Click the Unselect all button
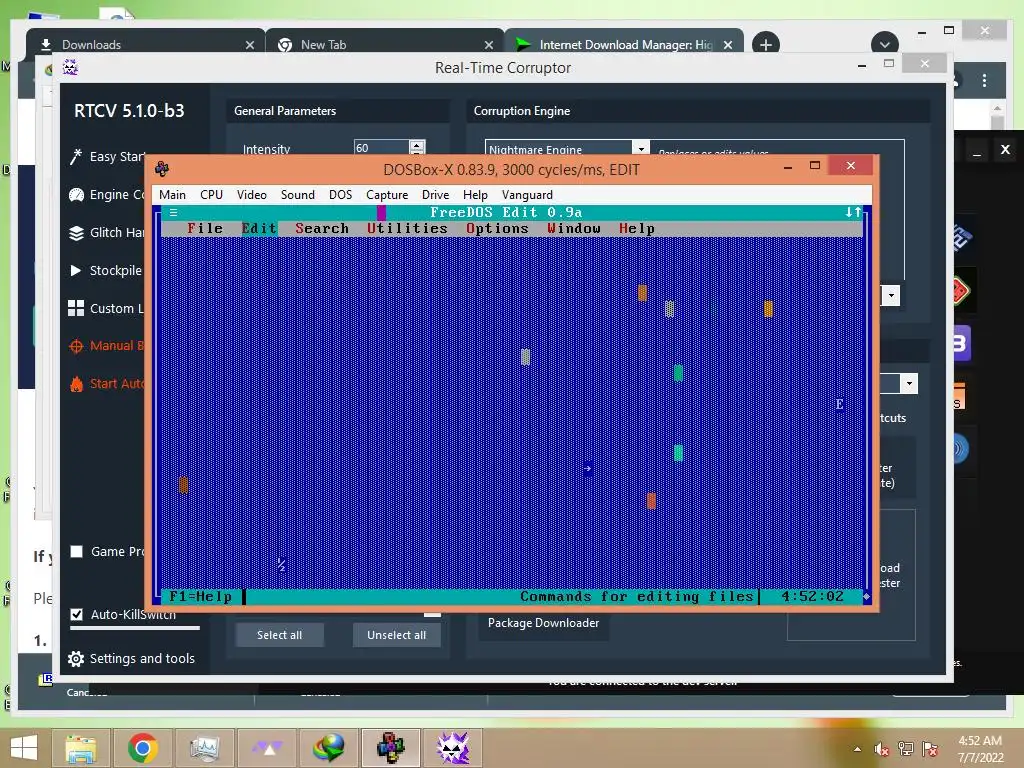The height and width of the screenshot is (768, 1024). 396,635
